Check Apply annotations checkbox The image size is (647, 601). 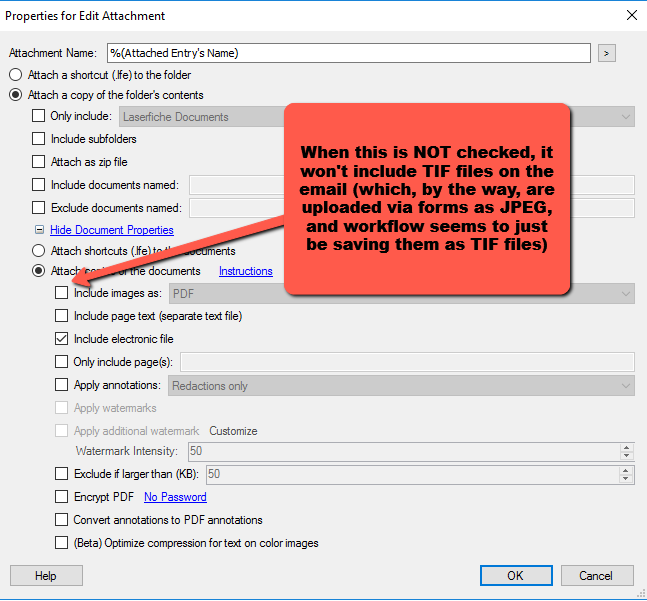61,385
